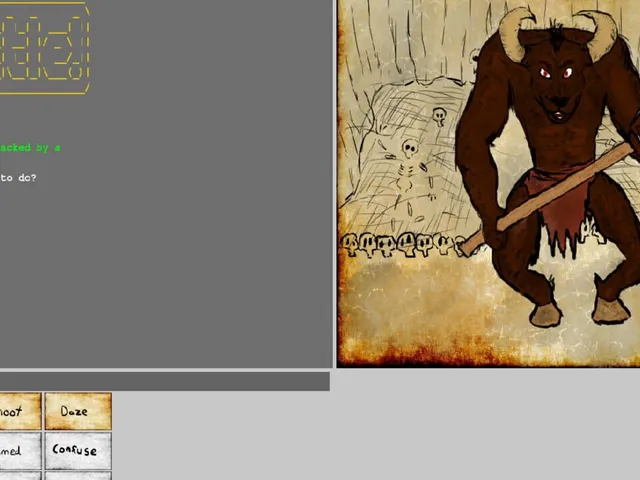Focus the dark command input bar
The image size is (640, 480).
(x=165, y=381)
